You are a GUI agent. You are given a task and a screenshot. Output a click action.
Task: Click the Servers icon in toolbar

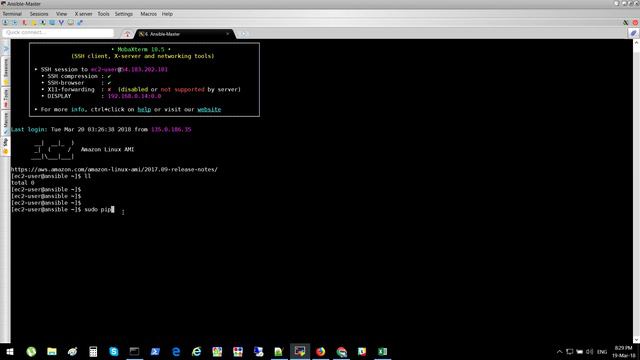(14, 22)
